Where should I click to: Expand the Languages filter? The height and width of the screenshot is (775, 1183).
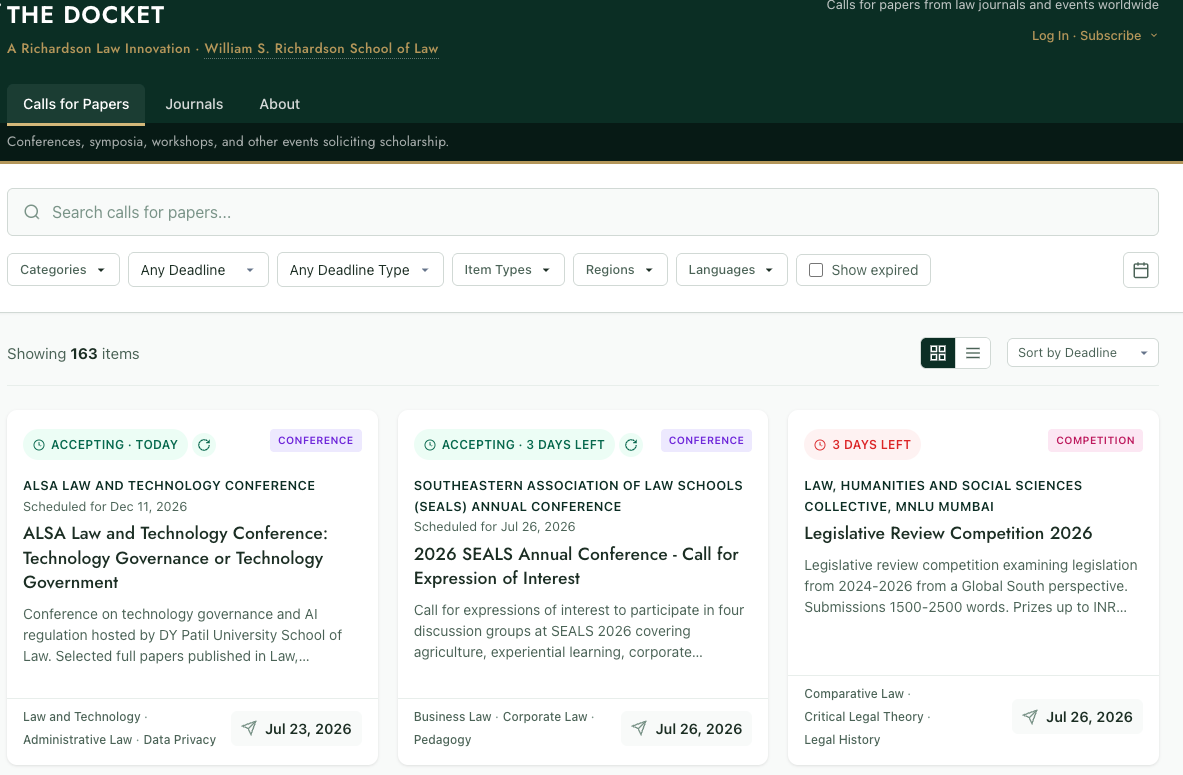pyautogui.click(x=732, y=269)
